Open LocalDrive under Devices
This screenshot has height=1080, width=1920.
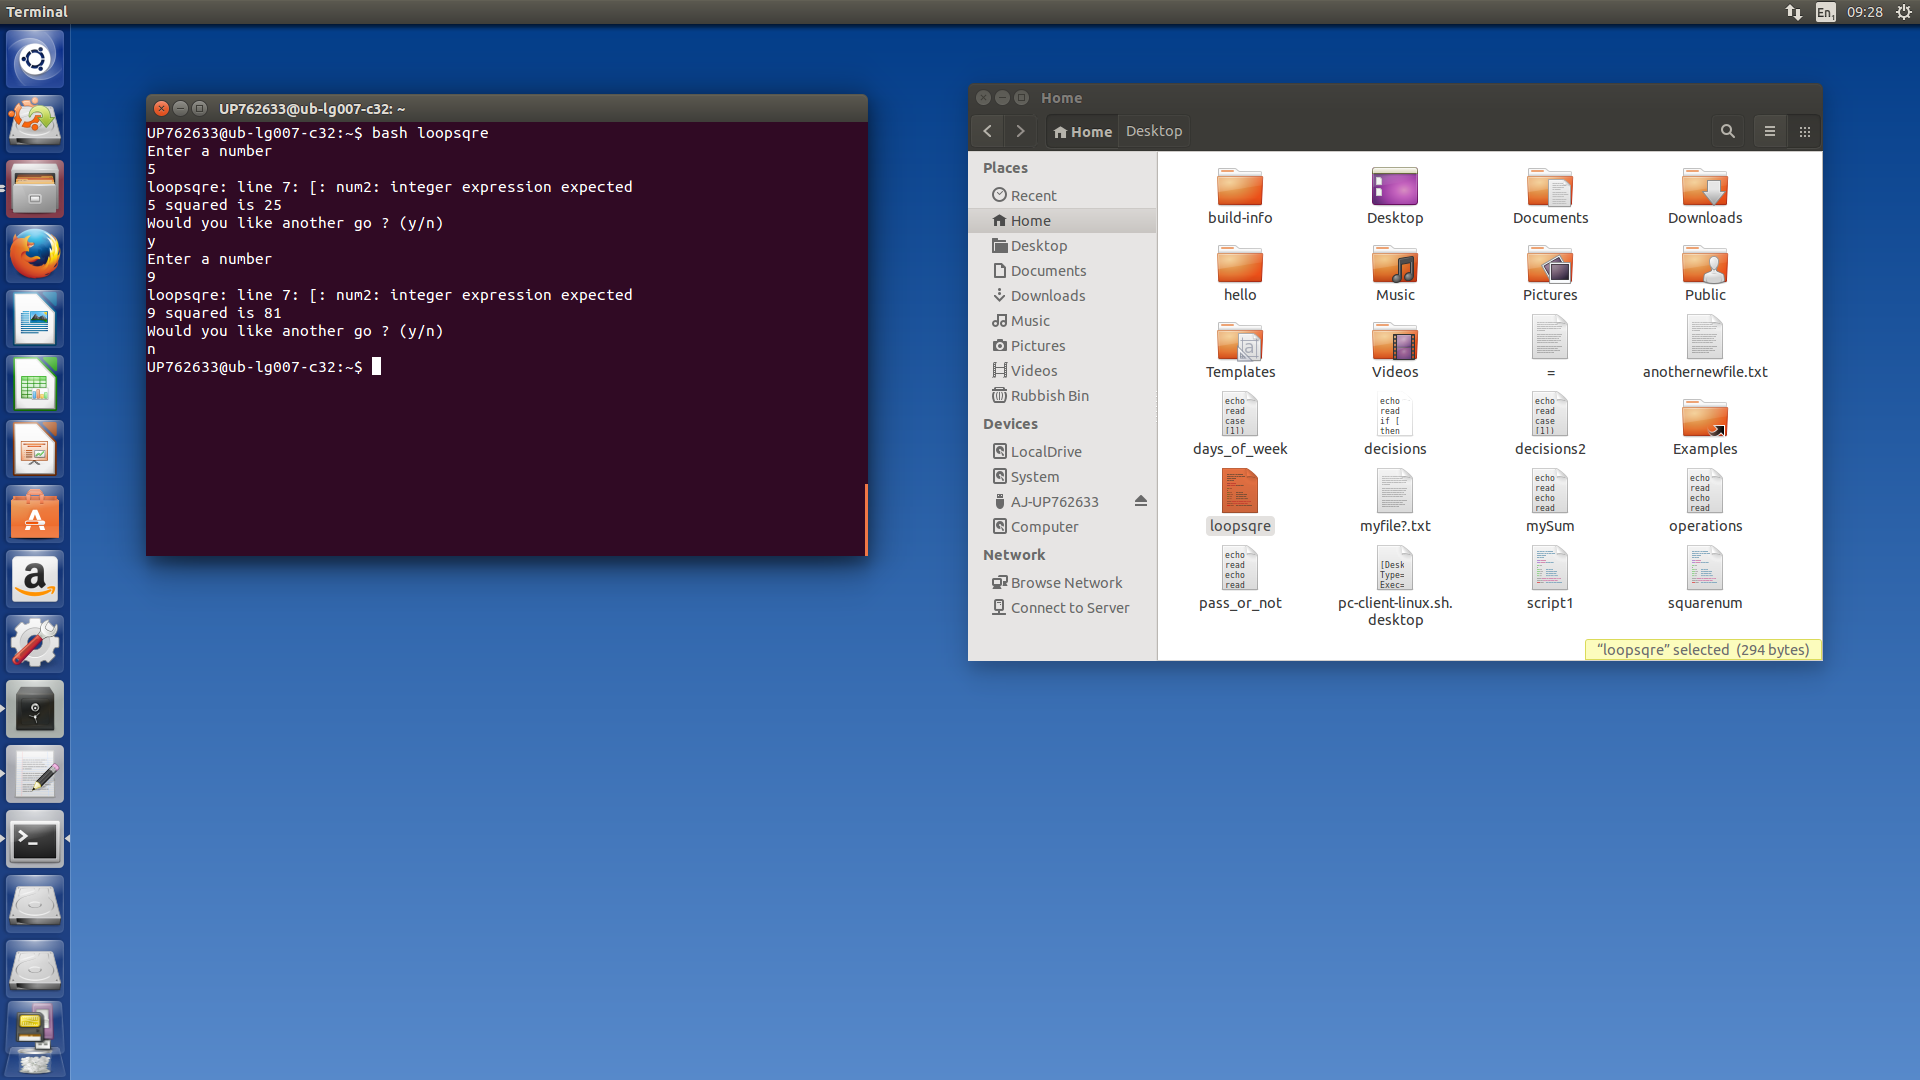coord(1062,452)
